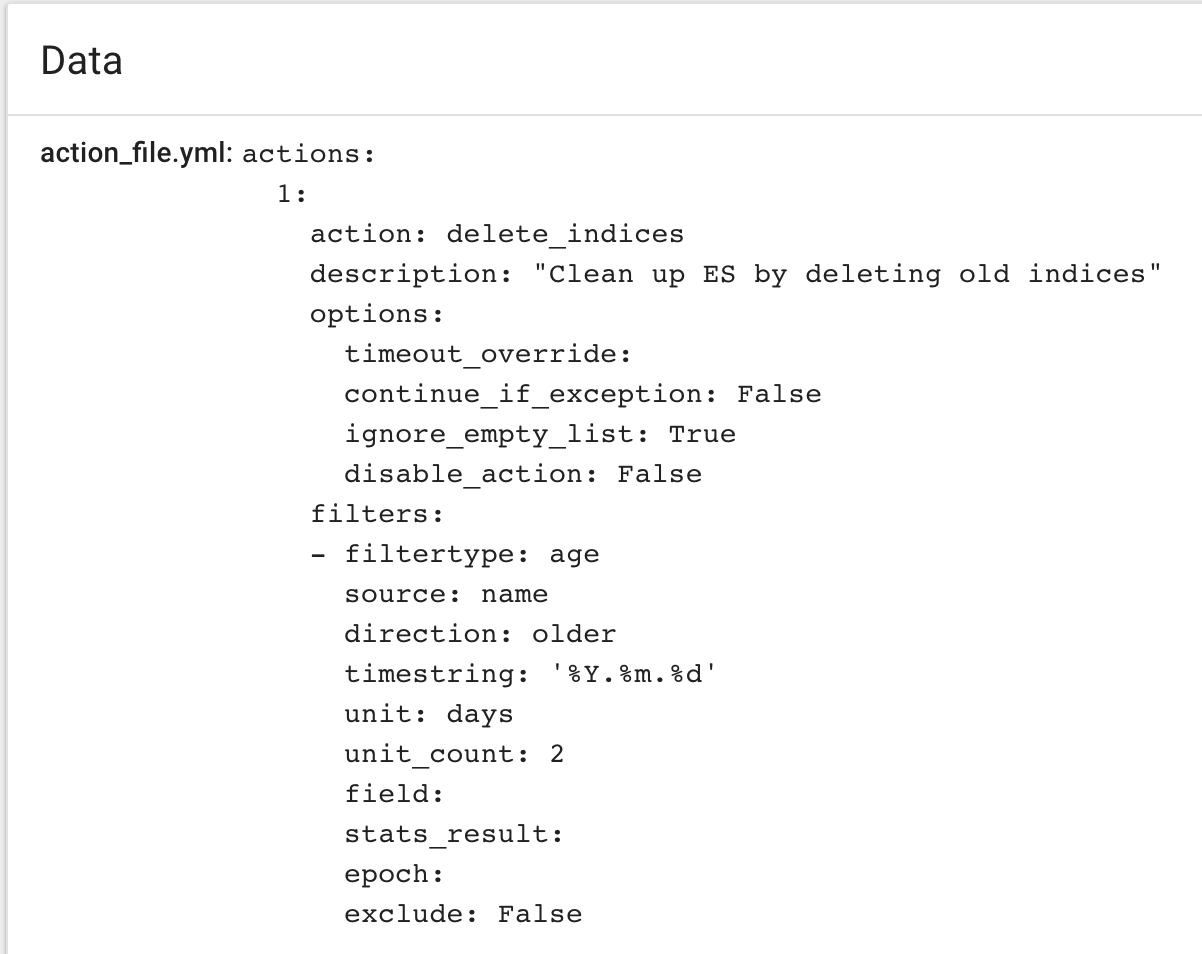Click 'exclude: False' line
This screenshot has height=954, width=1202.
point(463,914)
